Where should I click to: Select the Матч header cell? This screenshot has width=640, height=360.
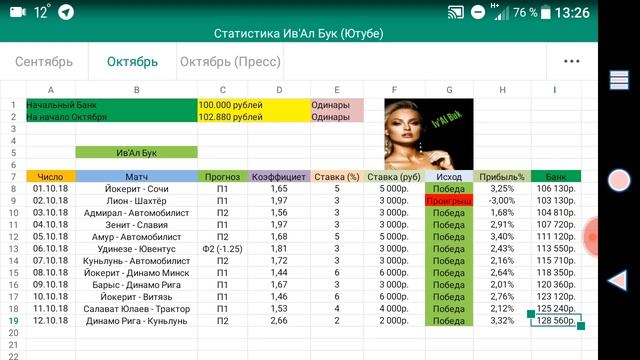(136, 177)
